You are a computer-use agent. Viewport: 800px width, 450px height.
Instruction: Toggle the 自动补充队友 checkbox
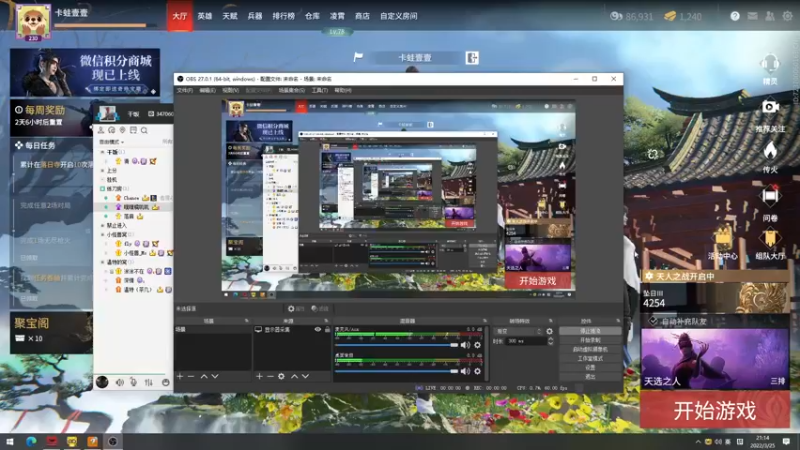pos(653,321)
